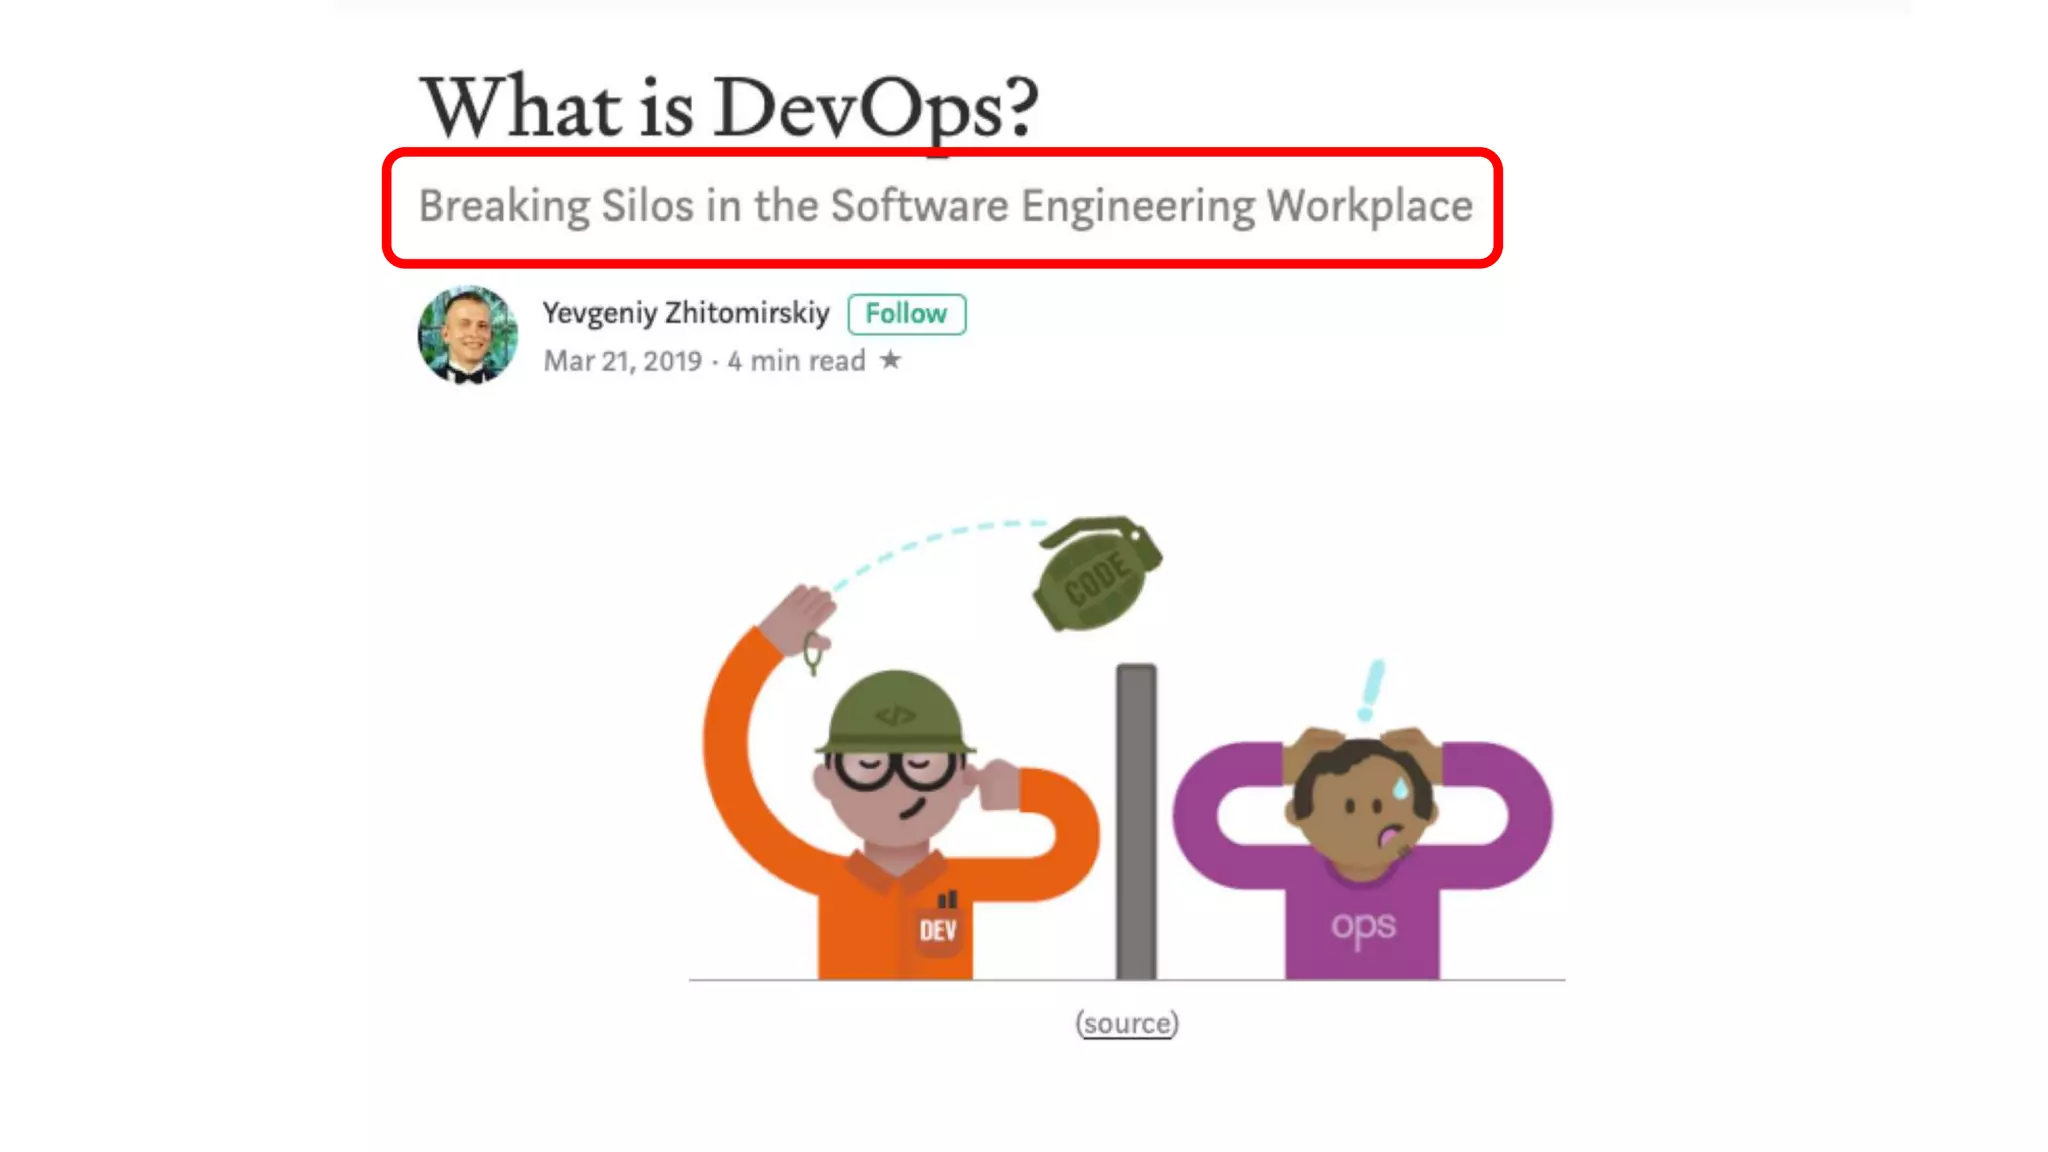The image size is (2048, 1152).
Task: Select the 'Breaking Silos' subtitle text
Action: tap(945, 206)
